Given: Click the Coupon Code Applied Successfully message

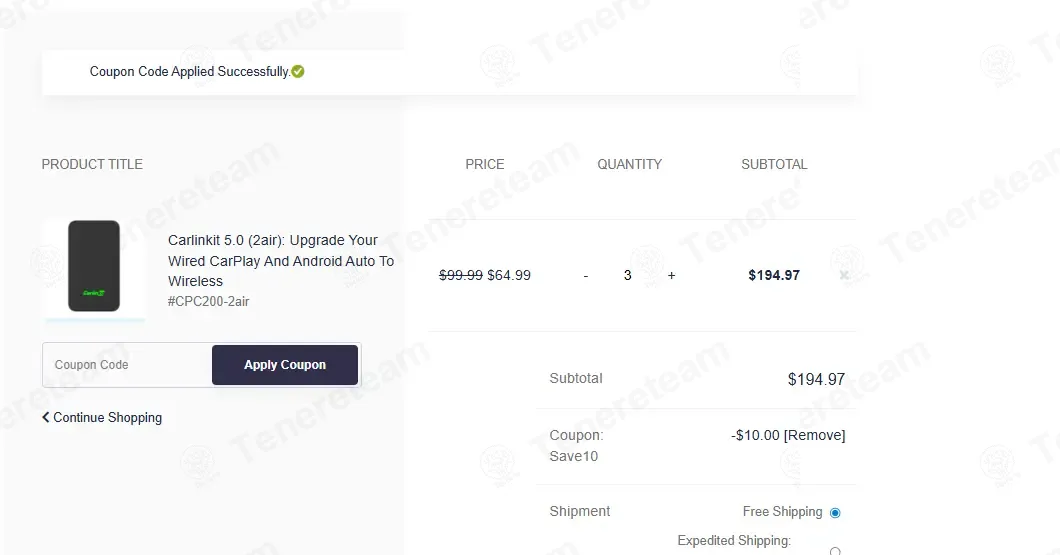Looking at the screenshot, I should coord(189,72).
